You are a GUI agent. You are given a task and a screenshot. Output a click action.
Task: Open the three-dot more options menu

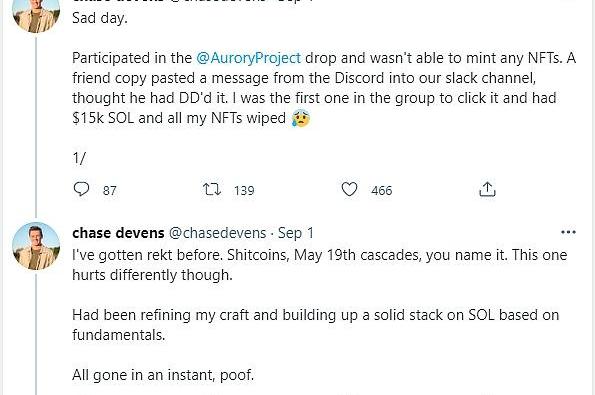(x=568, y=232)
